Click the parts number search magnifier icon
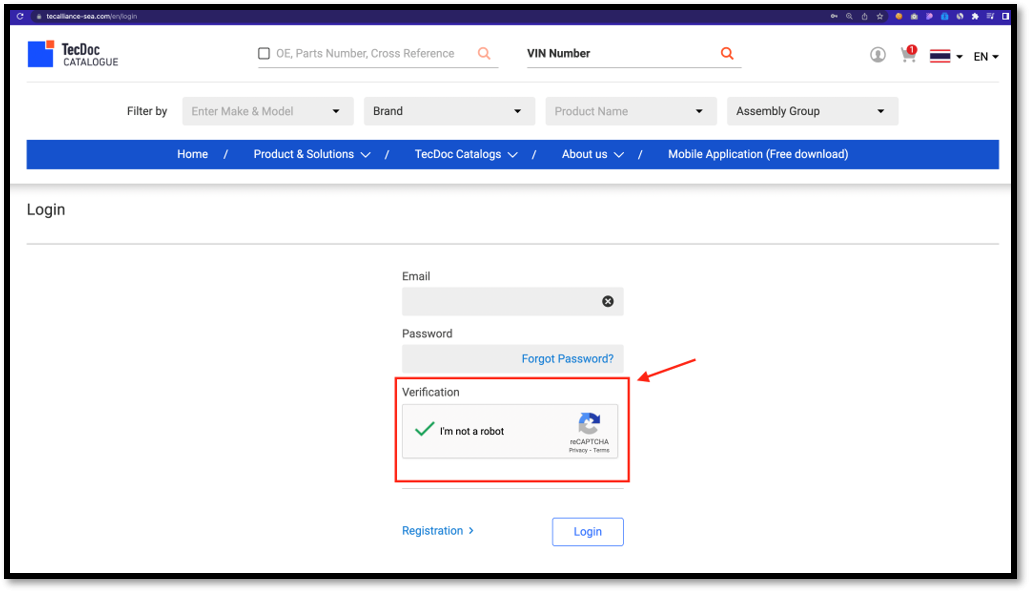1030x592 pixels. 484,53
